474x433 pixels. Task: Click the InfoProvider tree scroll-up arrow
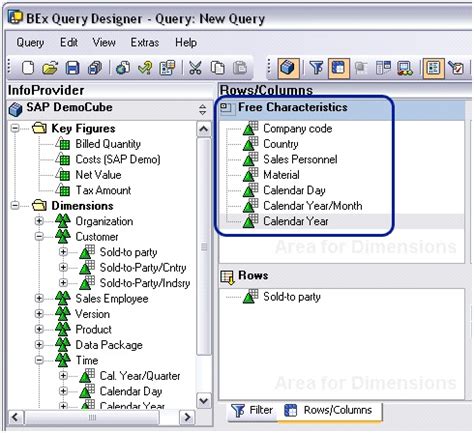[204, 129]
